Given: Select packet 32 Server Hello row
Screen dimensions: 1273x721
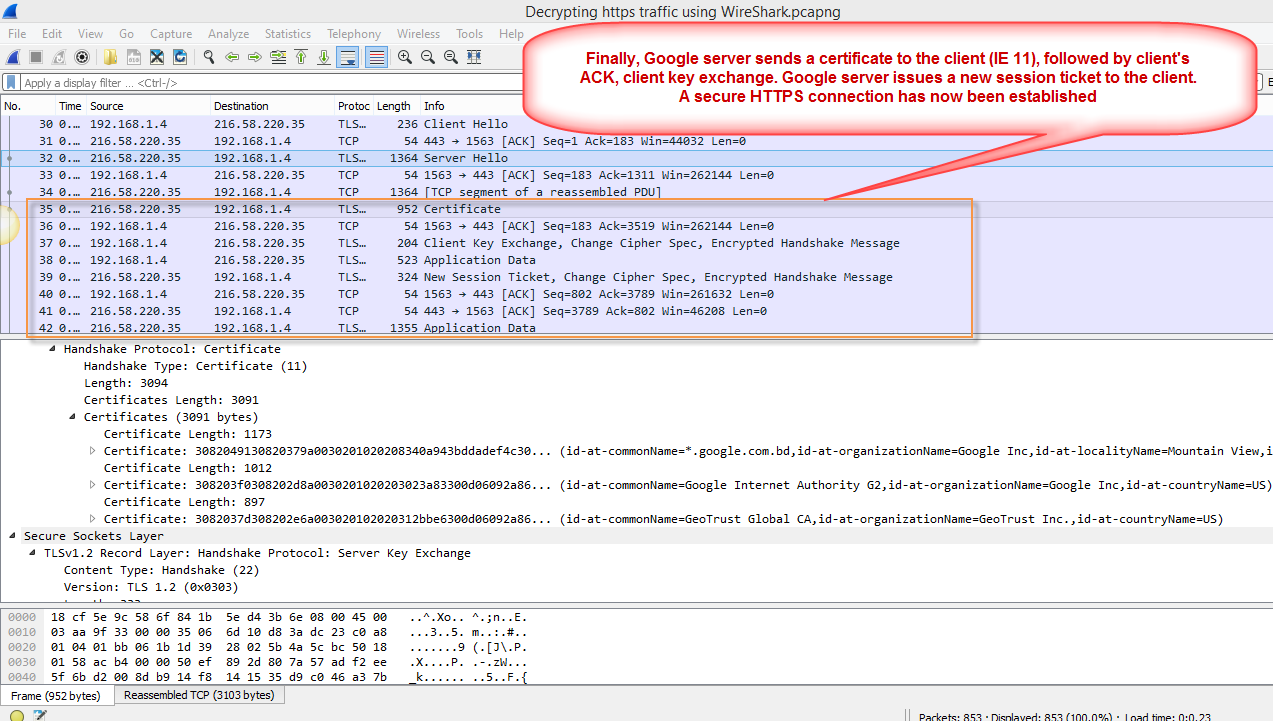Looking at the screenshot, I should [636, 158].
